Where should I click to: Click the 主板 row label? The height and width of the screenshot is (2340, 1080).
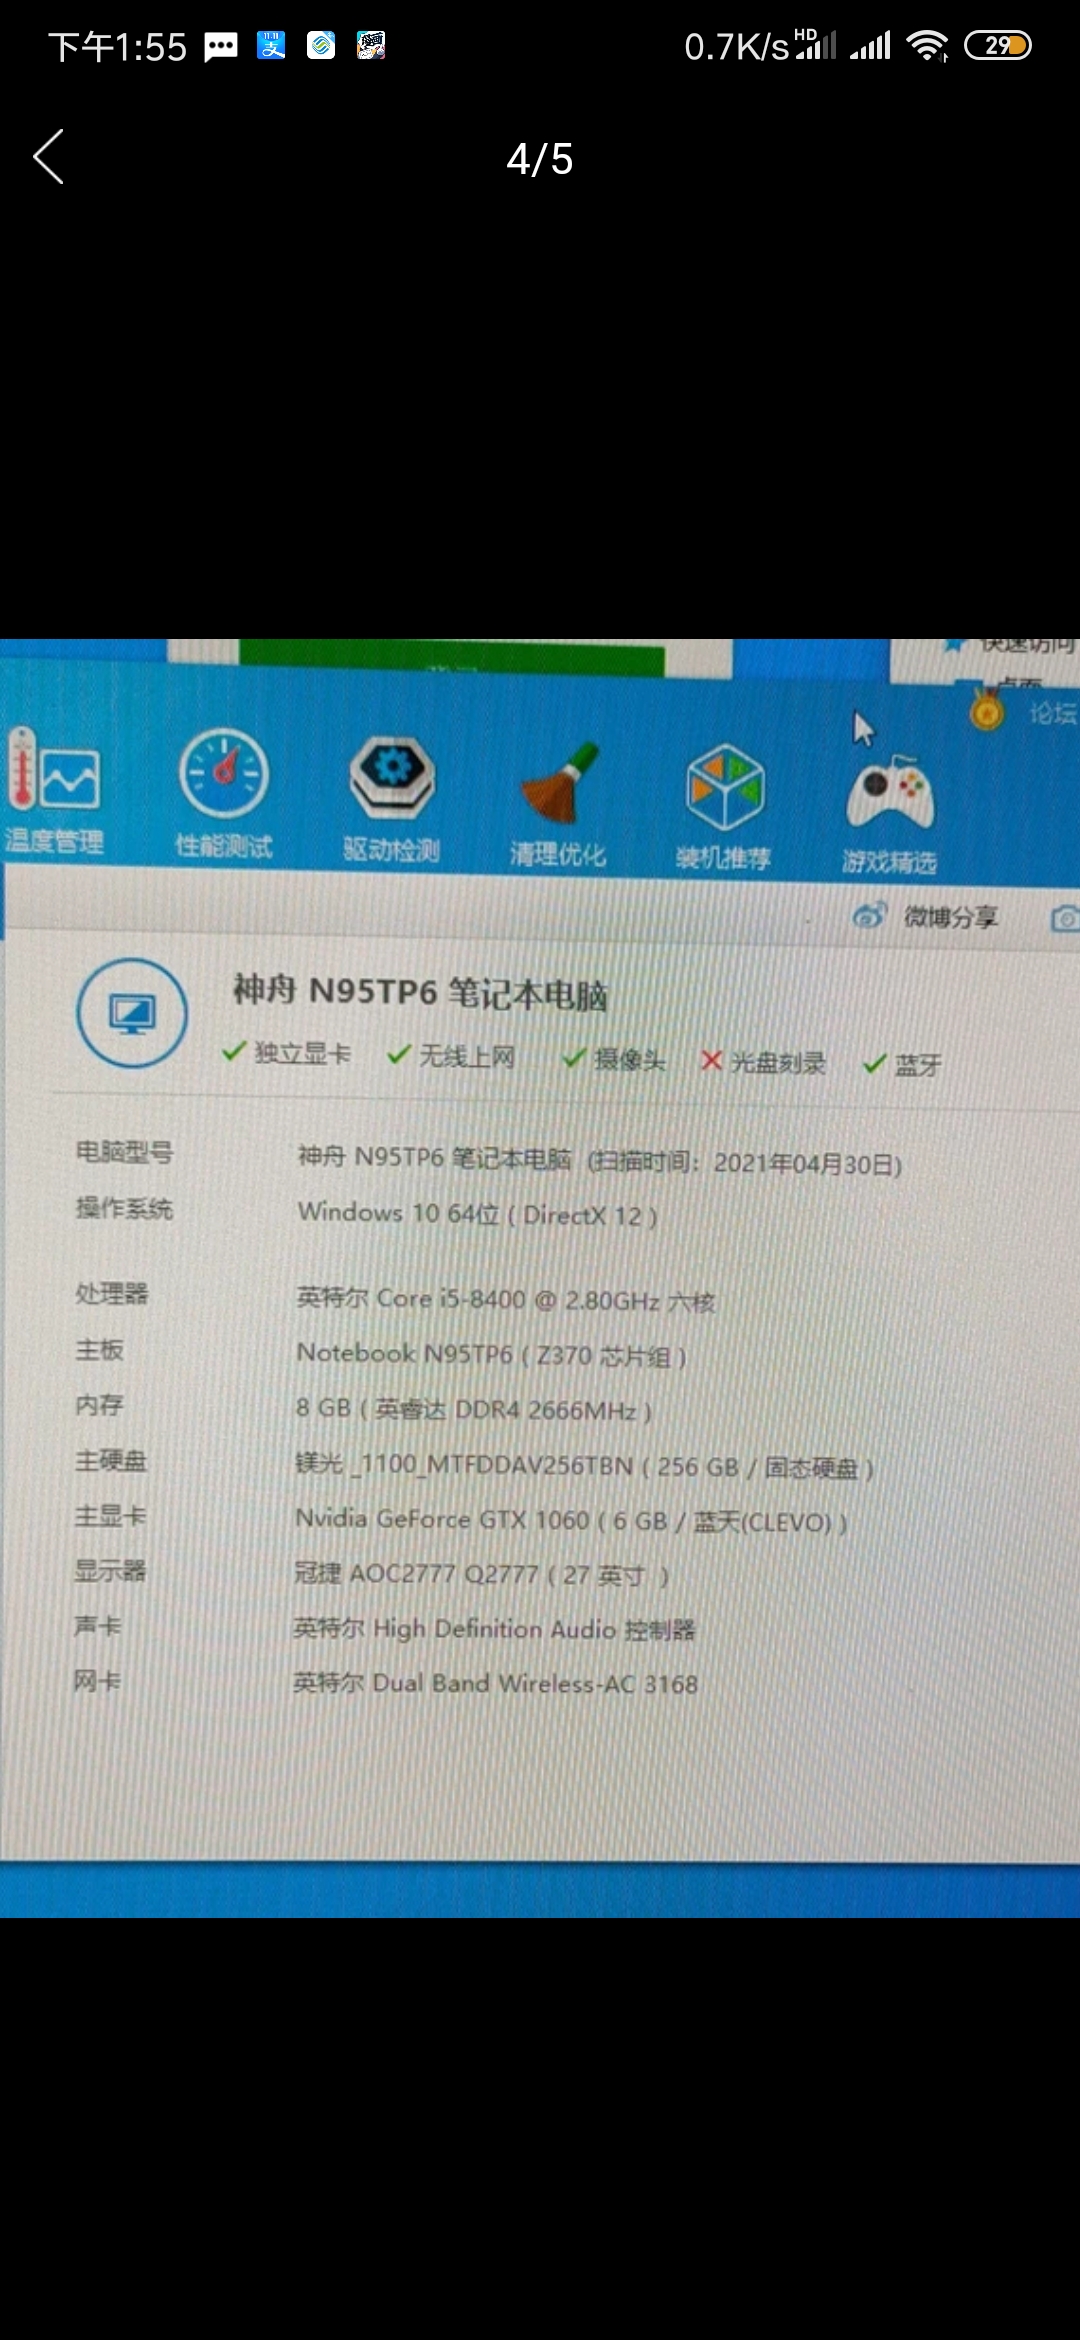tap(100, 1350)
